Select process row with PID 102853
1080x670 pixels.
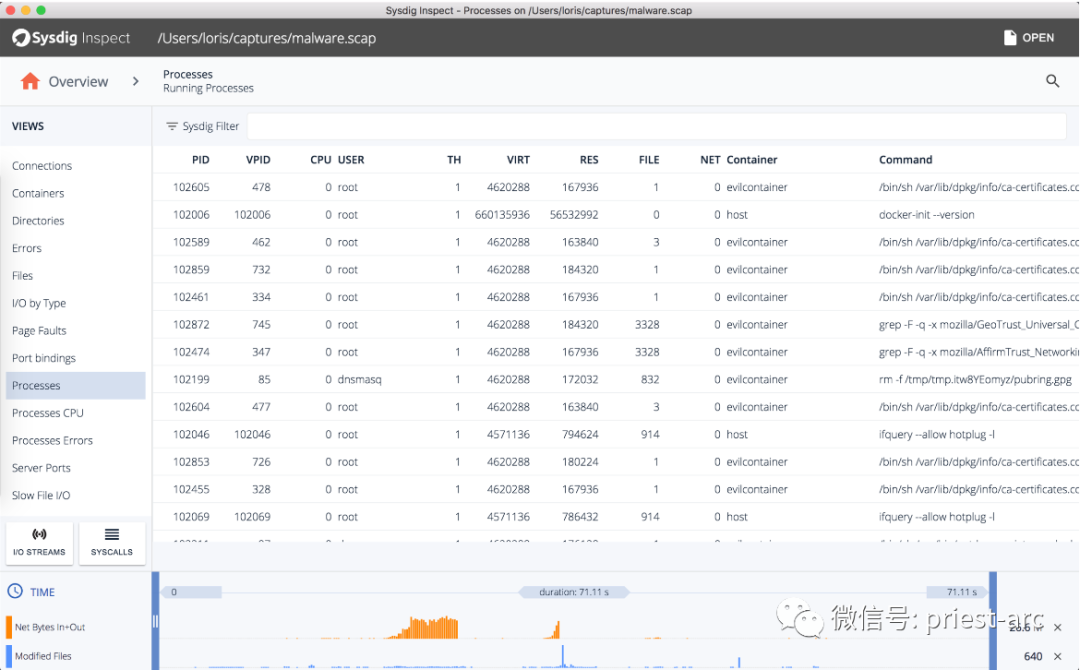click(x=616, y=462)
